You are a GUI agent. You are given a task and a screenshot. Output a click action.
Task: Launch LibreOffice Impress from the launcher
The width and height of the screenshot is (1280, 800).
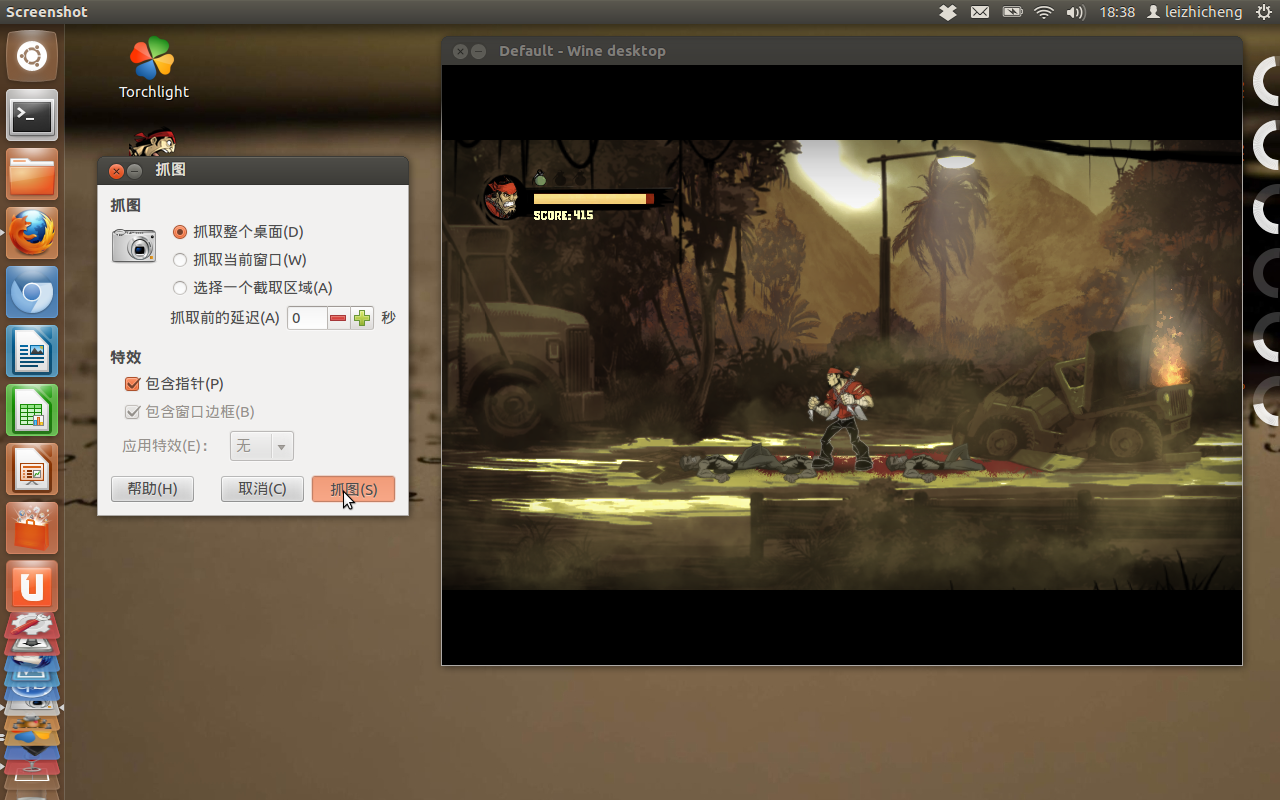click(x=32, y=469)
